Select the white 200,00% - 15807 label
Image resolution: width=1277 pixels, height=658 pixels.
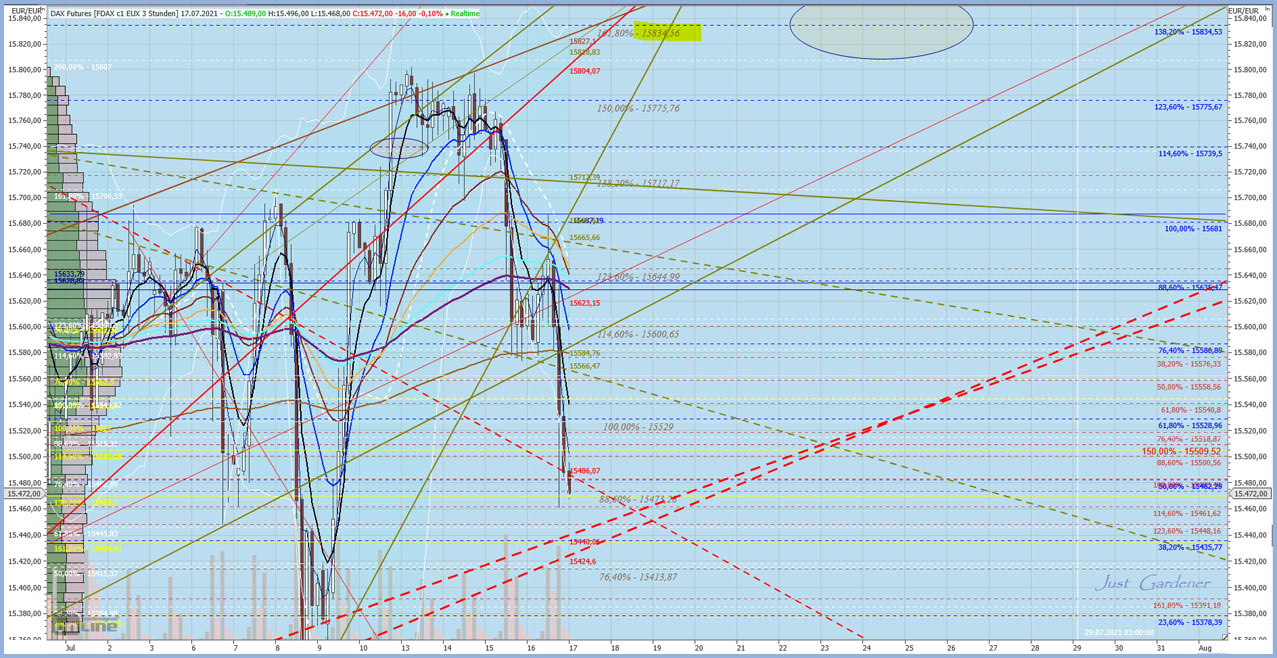coord(82,67)
